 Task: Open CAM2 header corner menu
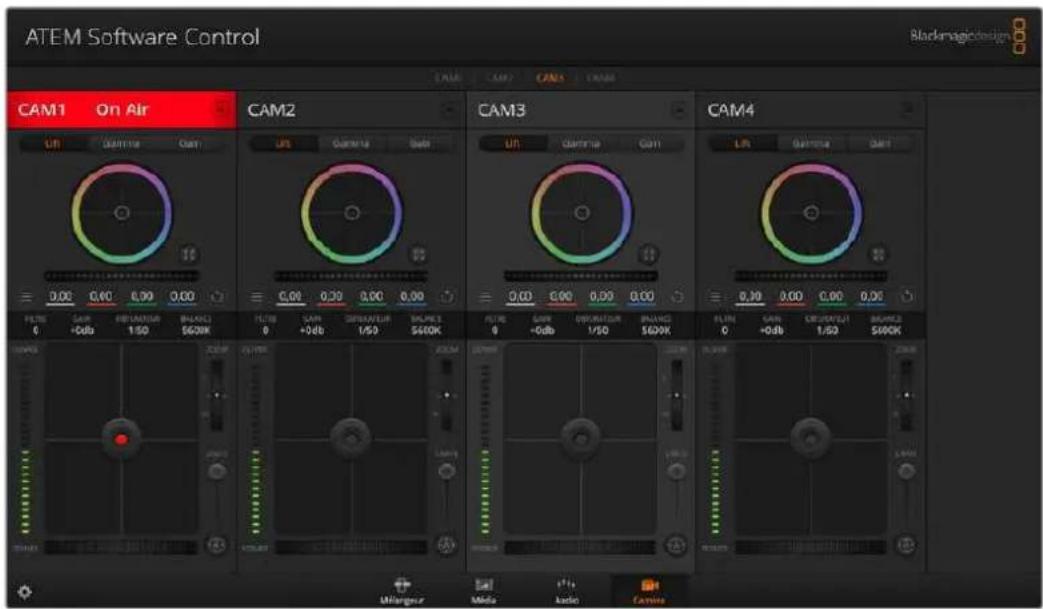(x=450, y=109)
